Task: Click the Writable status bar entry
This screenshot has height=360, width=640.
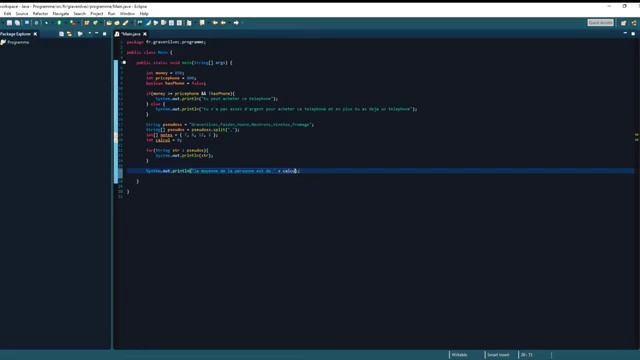Action: tap(459, 355)
